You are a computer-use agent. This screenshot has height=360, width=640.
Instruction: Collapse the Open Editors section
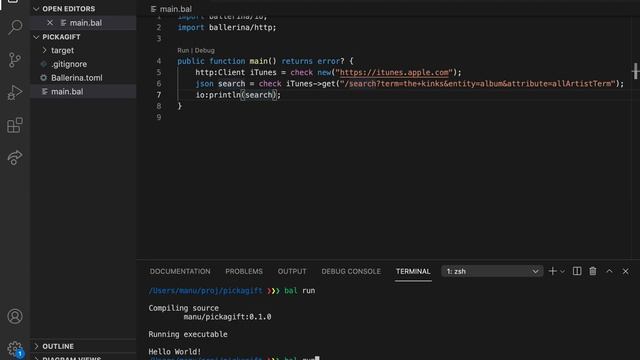click(36, 9)
